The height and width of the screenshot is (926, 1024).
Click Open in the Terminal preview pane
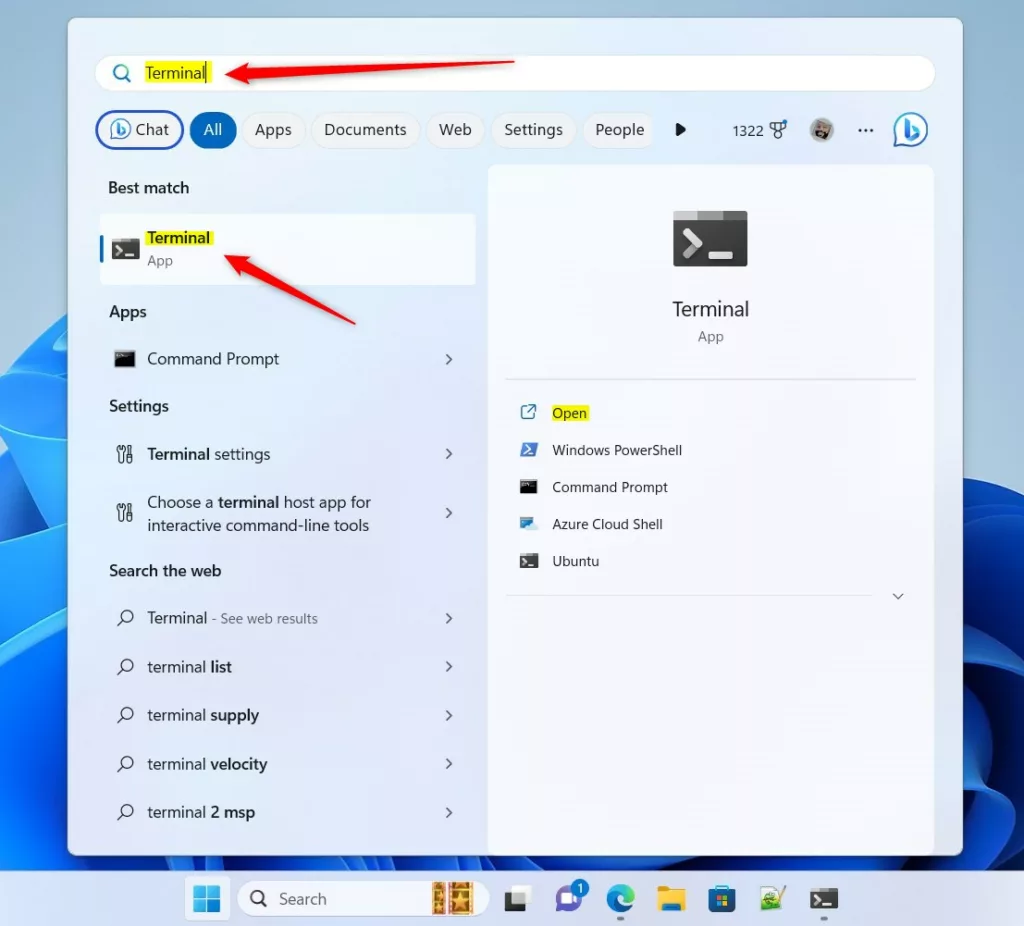(569, 413)
